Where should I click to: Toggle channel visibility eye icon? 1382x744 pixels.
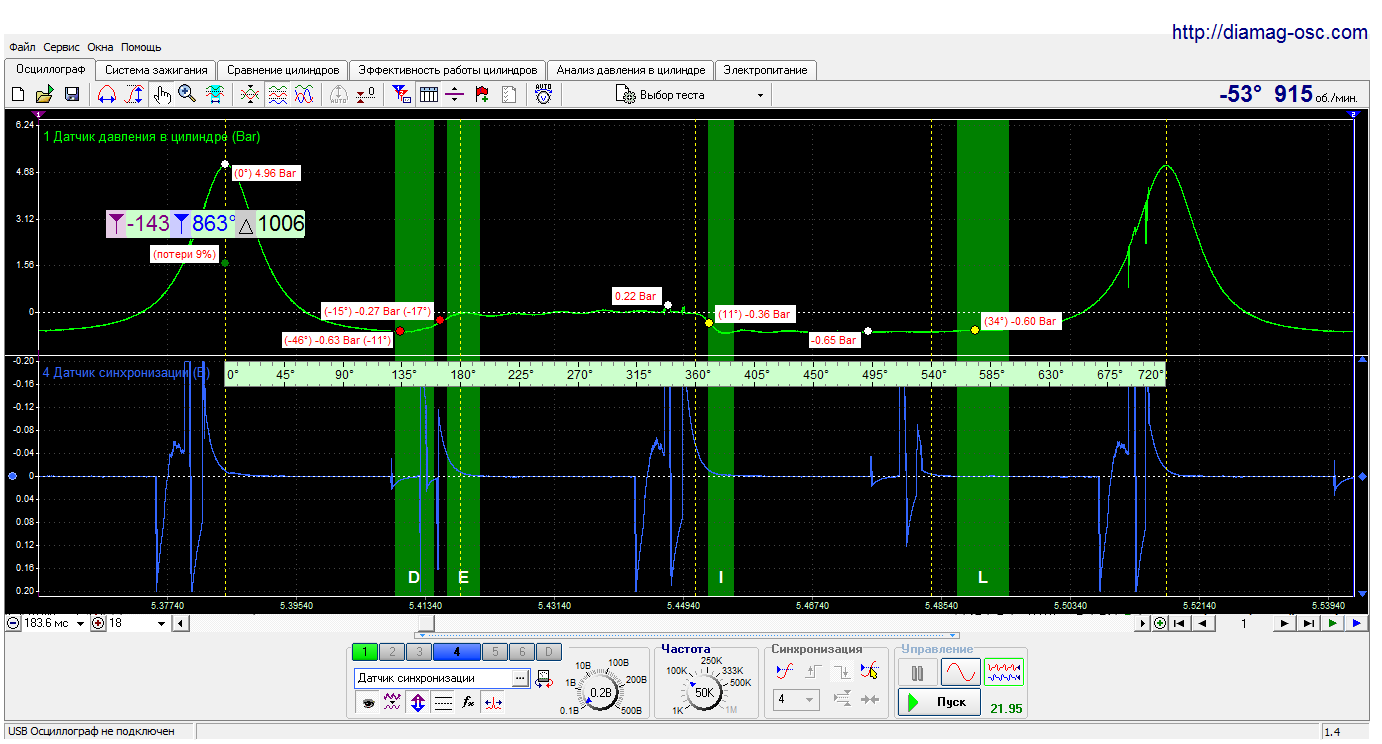[368, 703]
